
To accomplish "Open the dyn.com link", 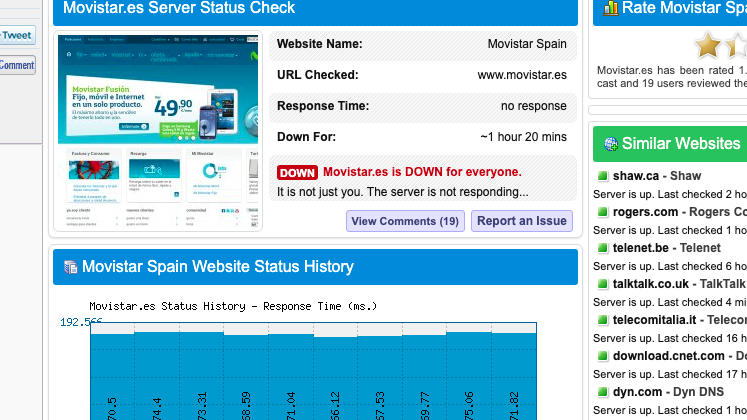I will click(637, 392).
